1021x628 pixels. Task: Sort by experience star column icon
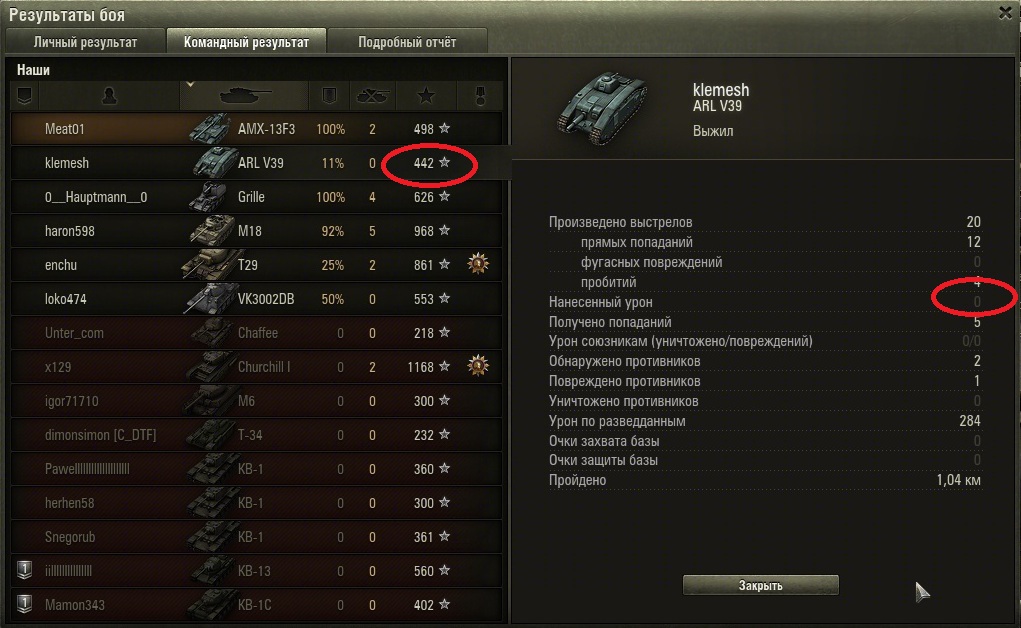pyautogui.click(x=426, y=96)
